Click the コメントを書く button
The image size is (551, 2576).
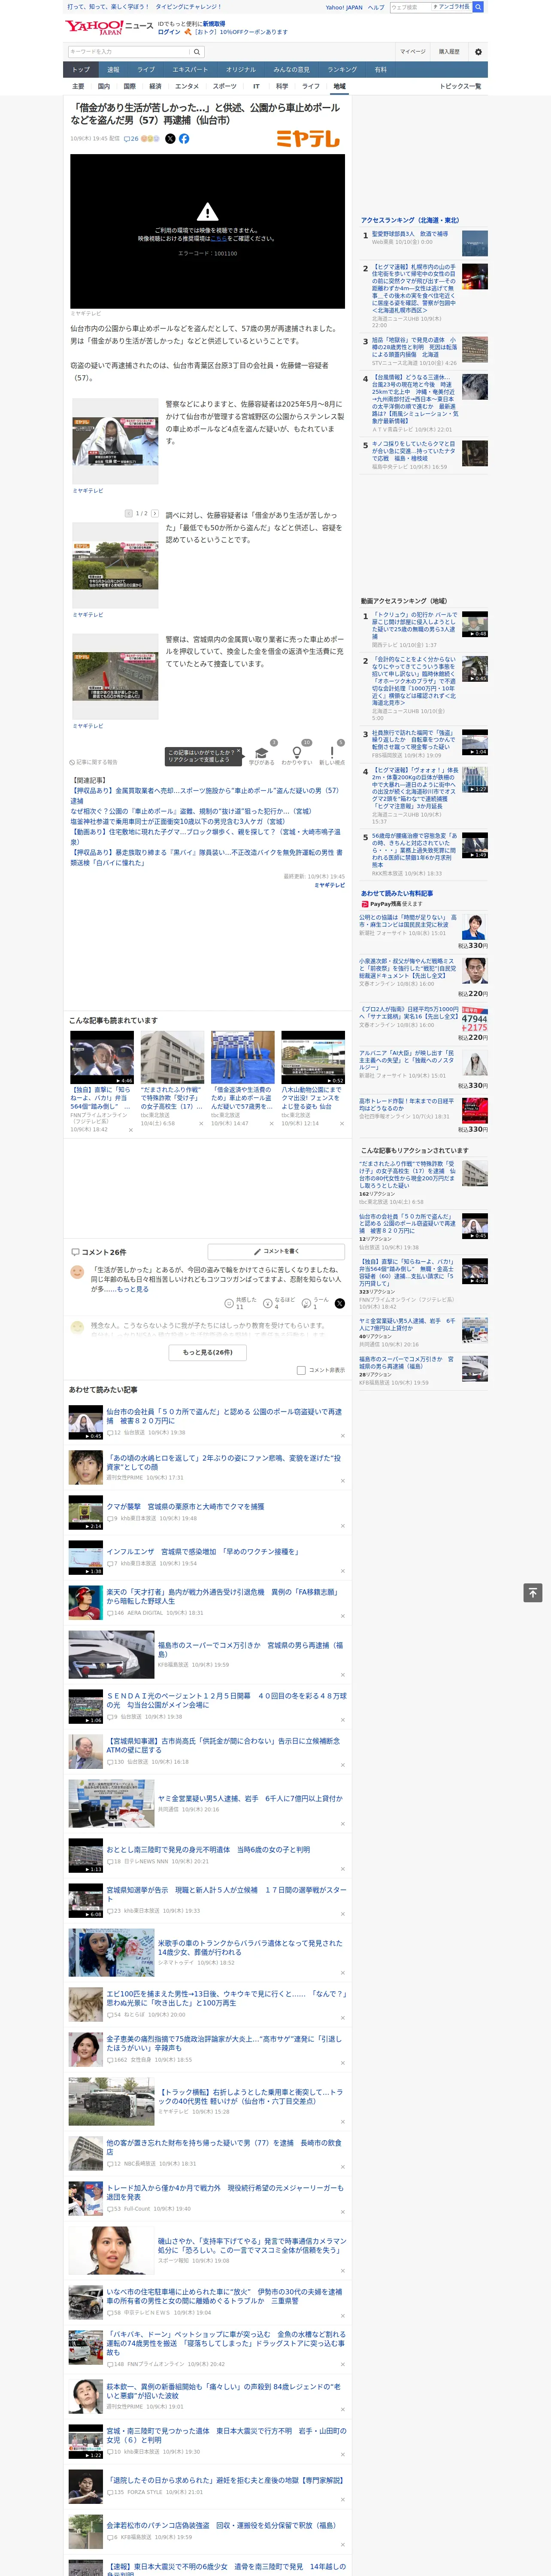point(276,1251)
